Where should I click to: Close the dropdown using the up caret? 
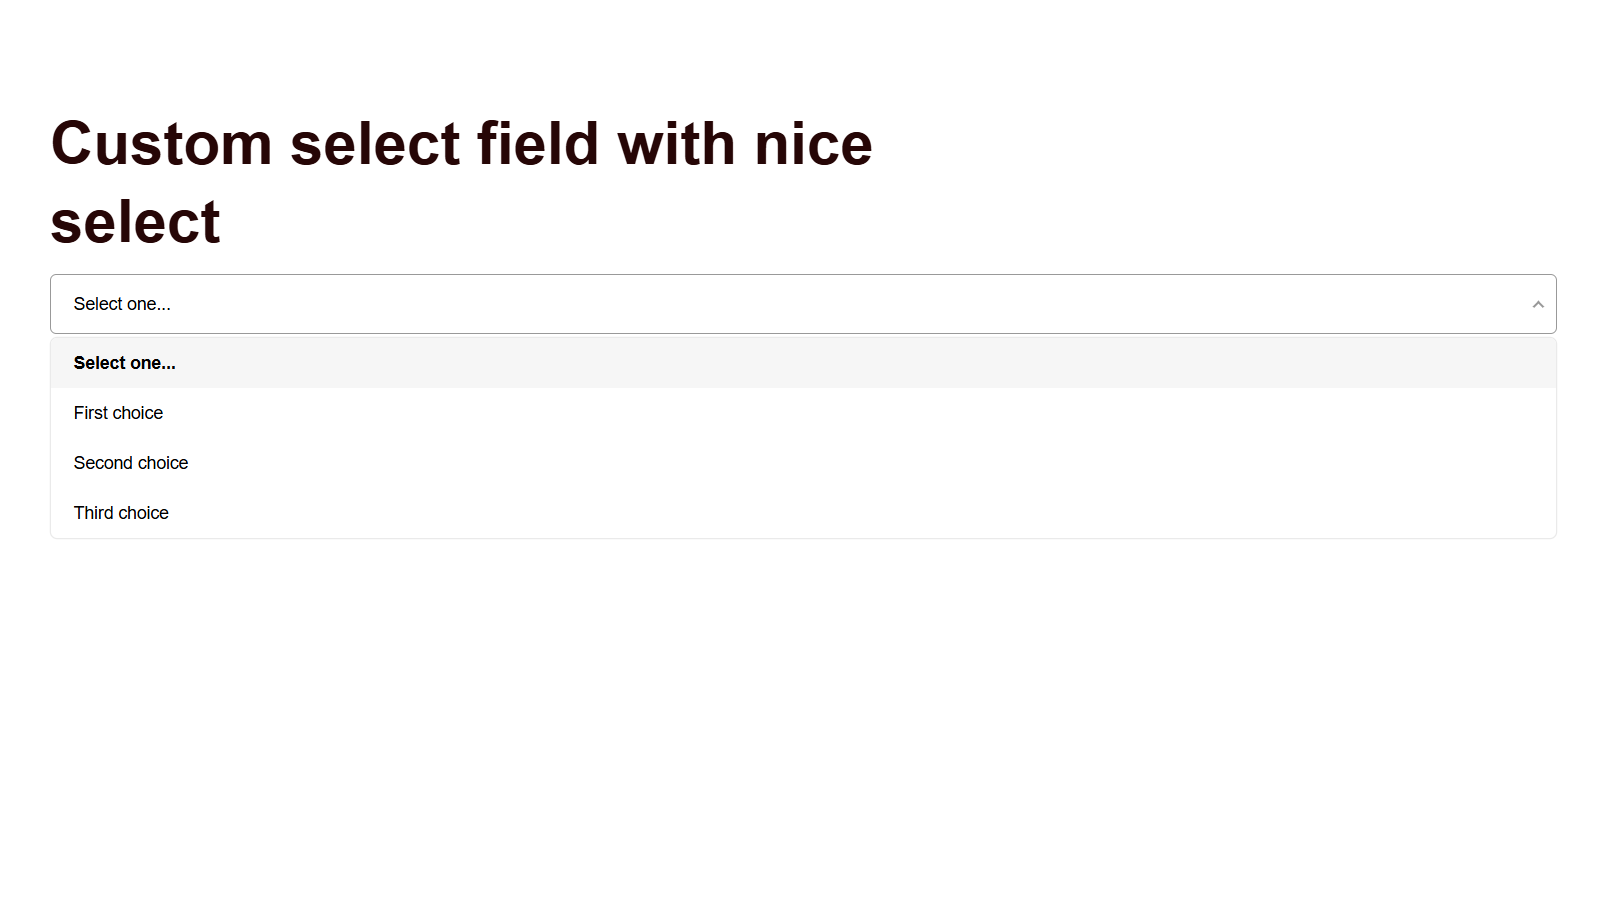point(1537,304)
